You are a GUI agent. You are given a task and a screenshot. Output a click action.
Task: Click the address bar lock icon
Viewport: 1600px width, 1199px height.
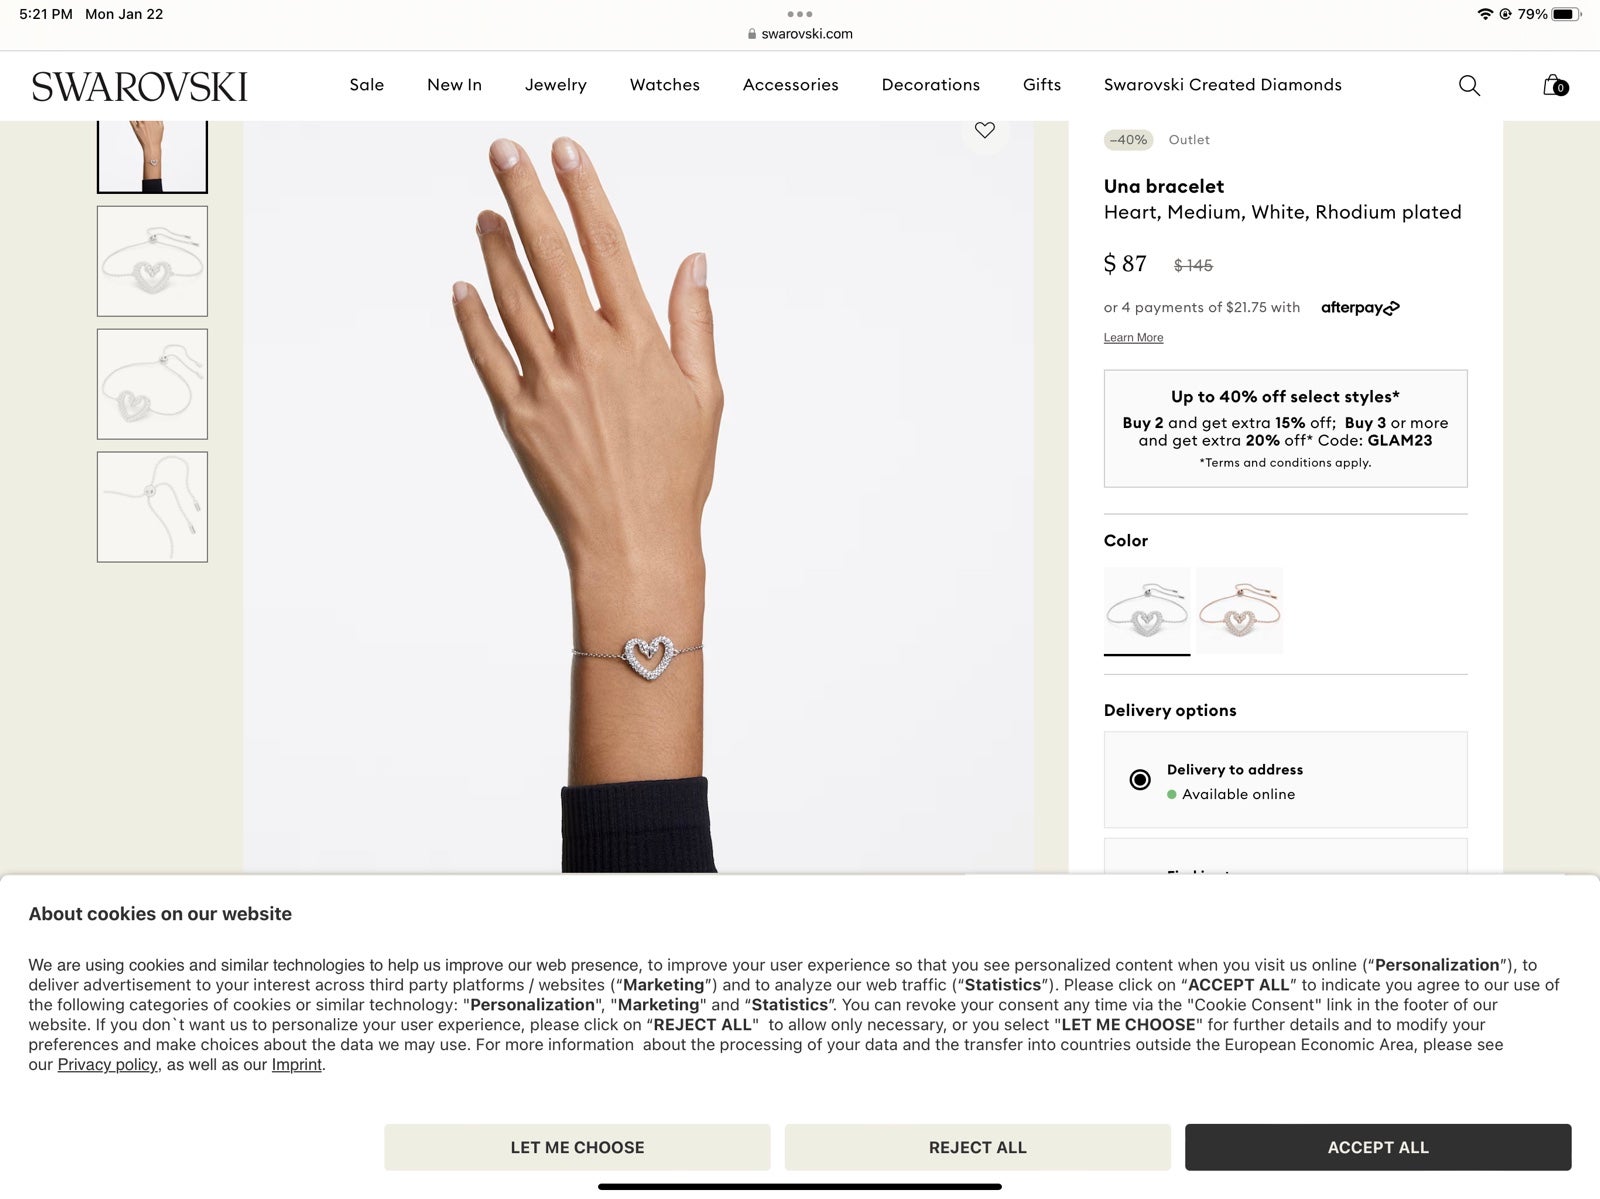tap(752, 34)
